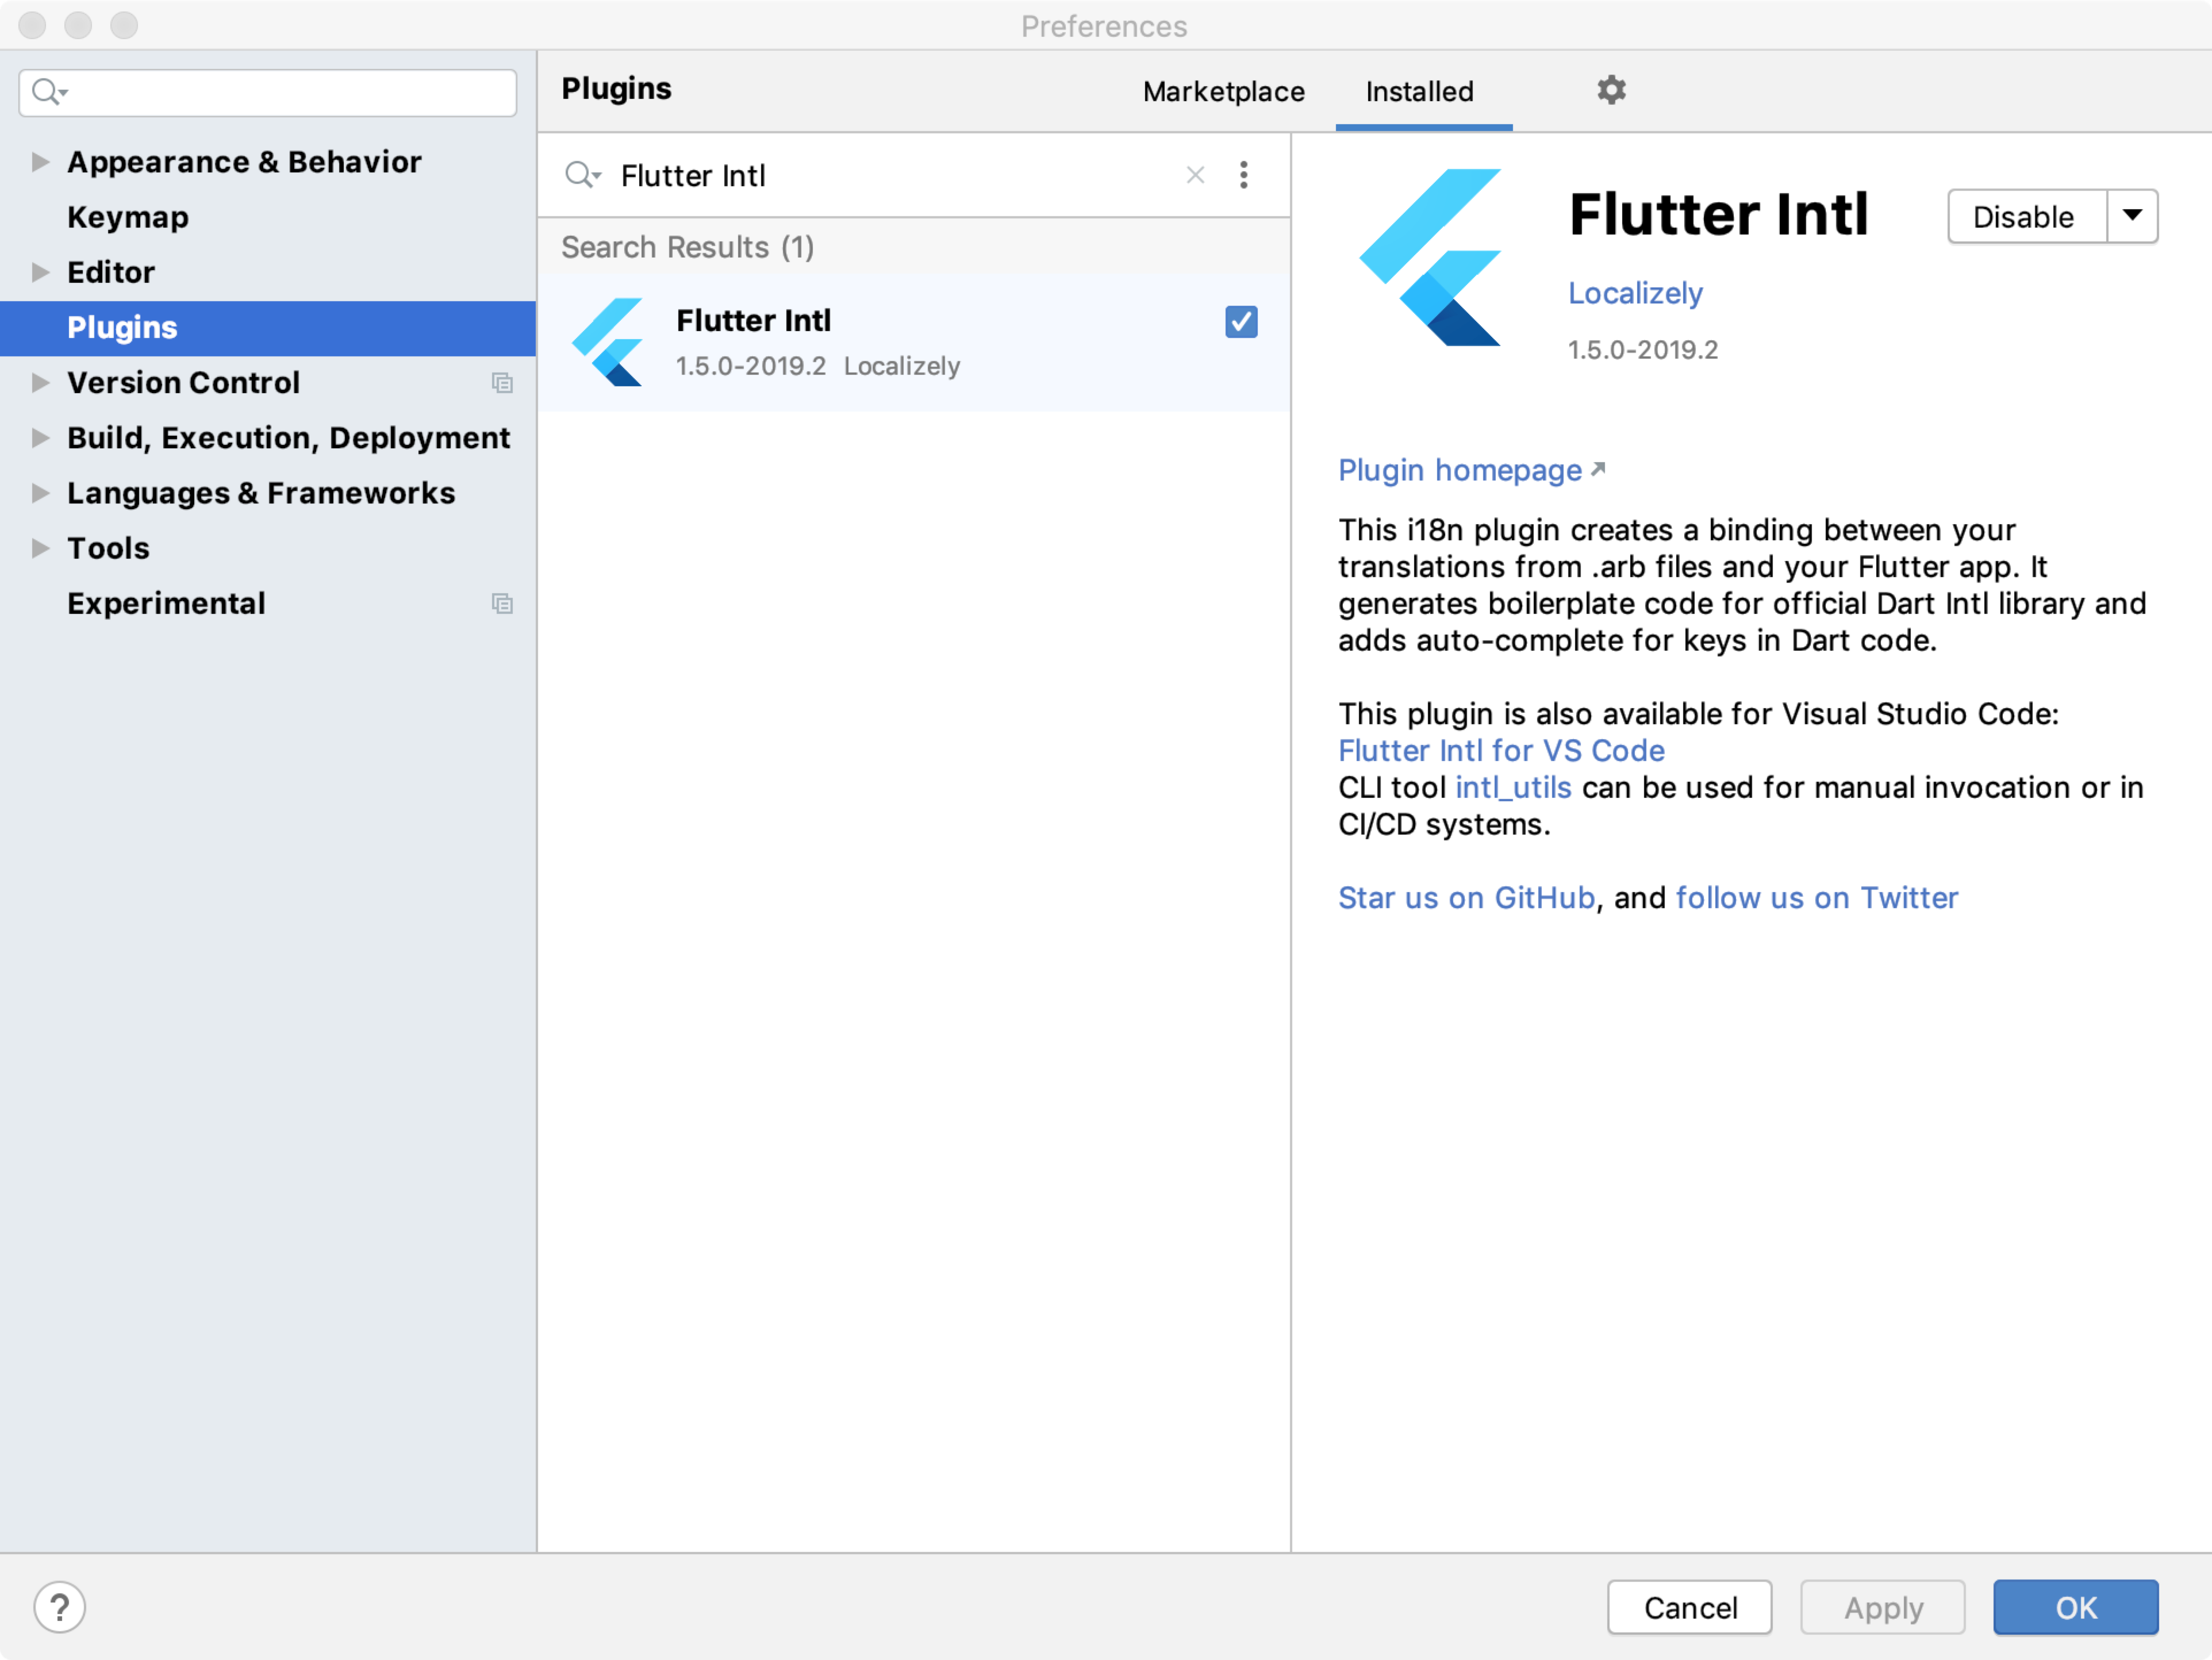This screenshot has height=1660, width=2212.
Task: Click the settings search magnifier icon in the sidebar
Action: (48, 93)
